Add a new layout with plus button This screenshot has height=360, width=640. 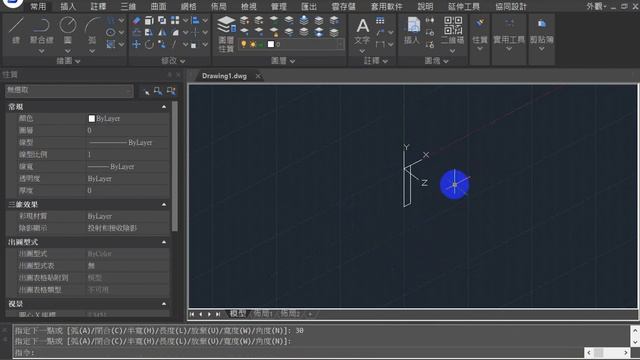click(x=310, y=314)
